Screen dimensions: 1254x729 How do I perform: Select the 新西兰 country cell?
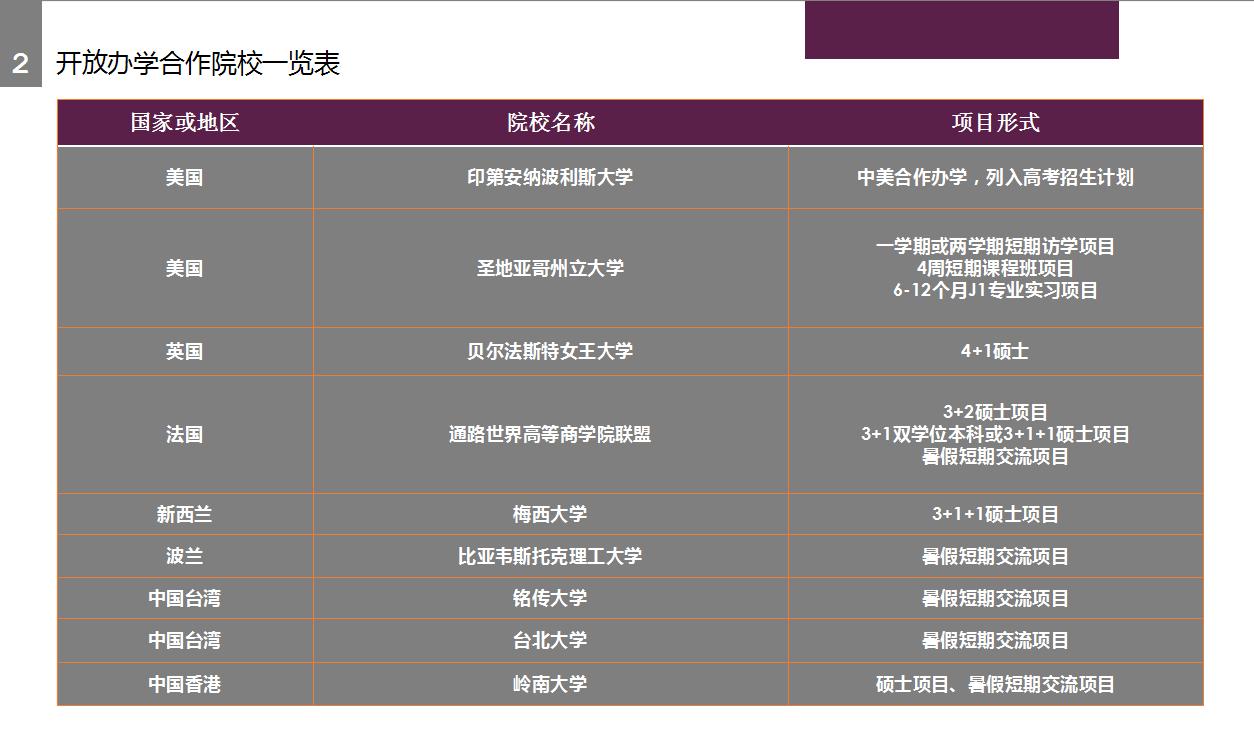pyautogui.click(x=185, y=515)
